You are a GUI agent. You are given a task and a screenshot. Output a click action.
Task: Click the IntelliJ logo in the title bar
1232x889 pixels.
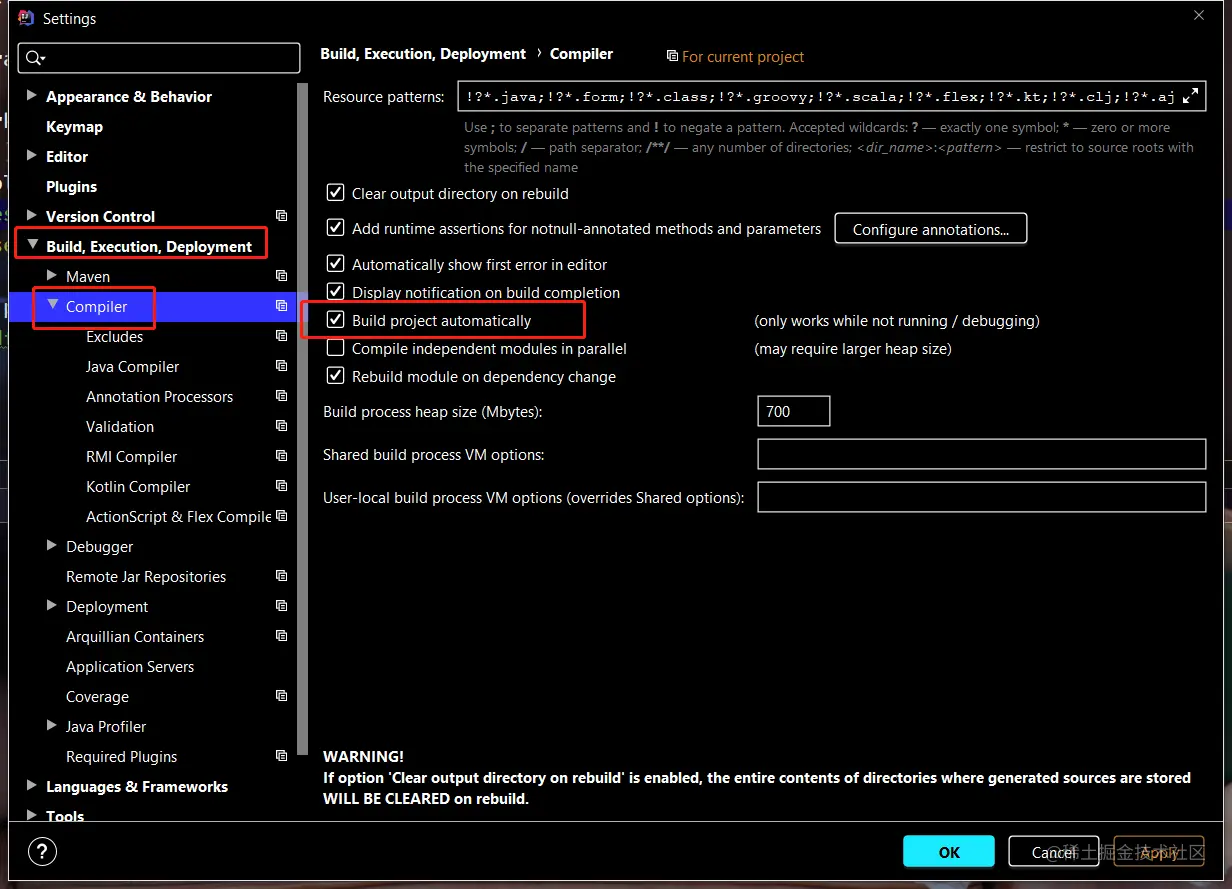(27, 18)
